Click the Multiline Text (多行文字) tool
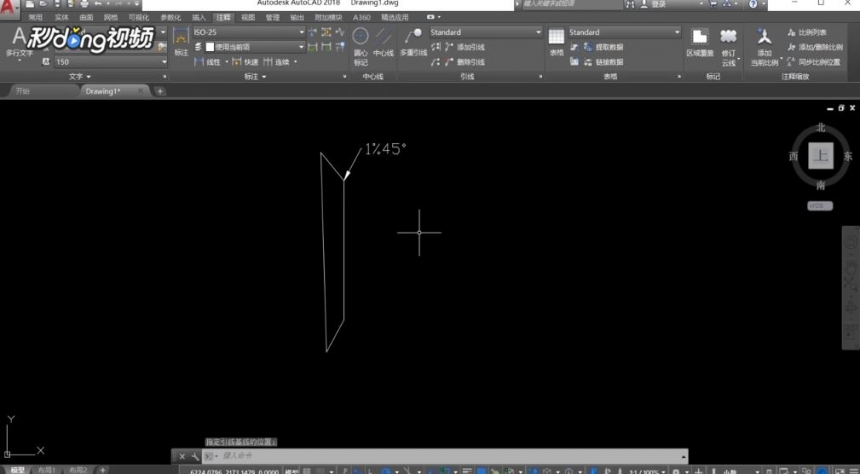The height and width of the screenshot is (474, 860). point(19,43)
